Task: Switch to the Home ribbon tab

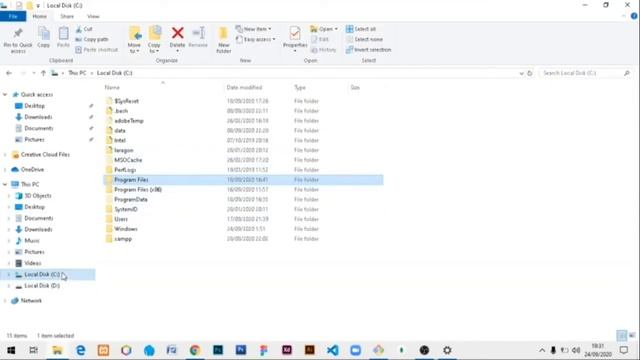Action: pos(40,16)
